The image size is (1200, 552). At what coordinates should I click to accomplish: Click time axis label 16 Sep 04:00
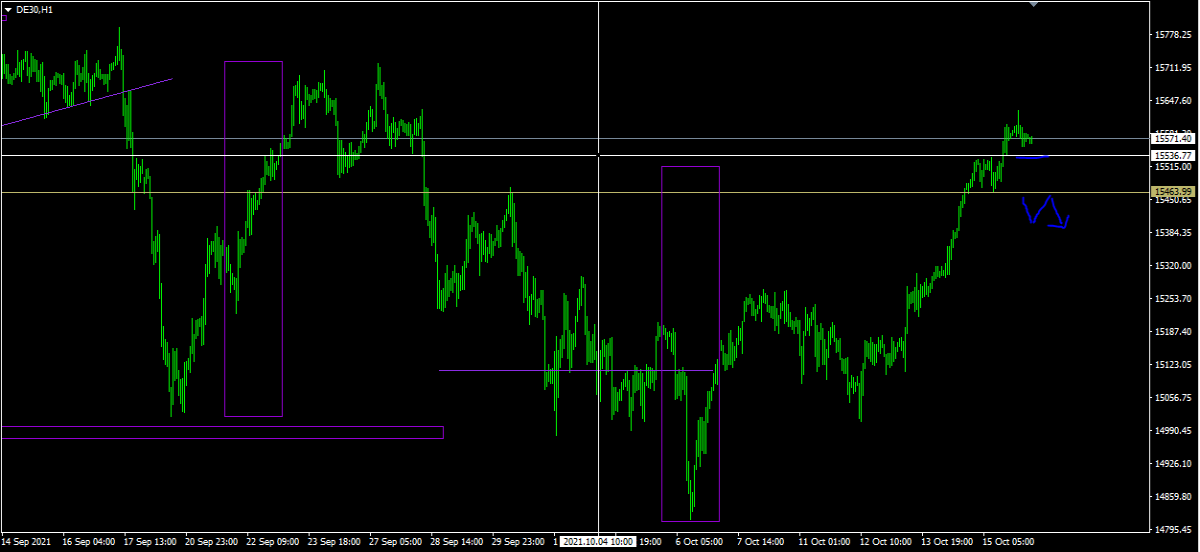coord(89,541)
